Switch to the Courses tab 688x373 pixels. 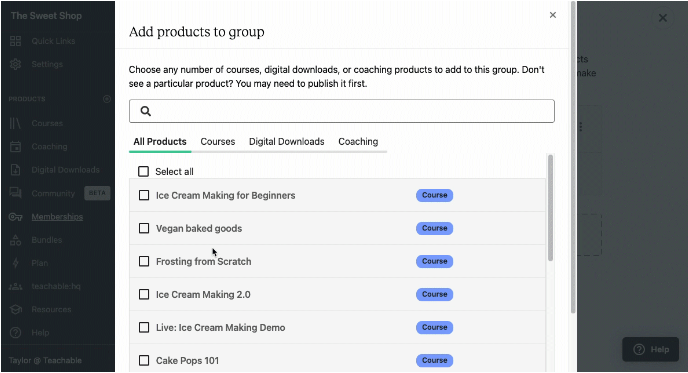[x=218, y=142]
